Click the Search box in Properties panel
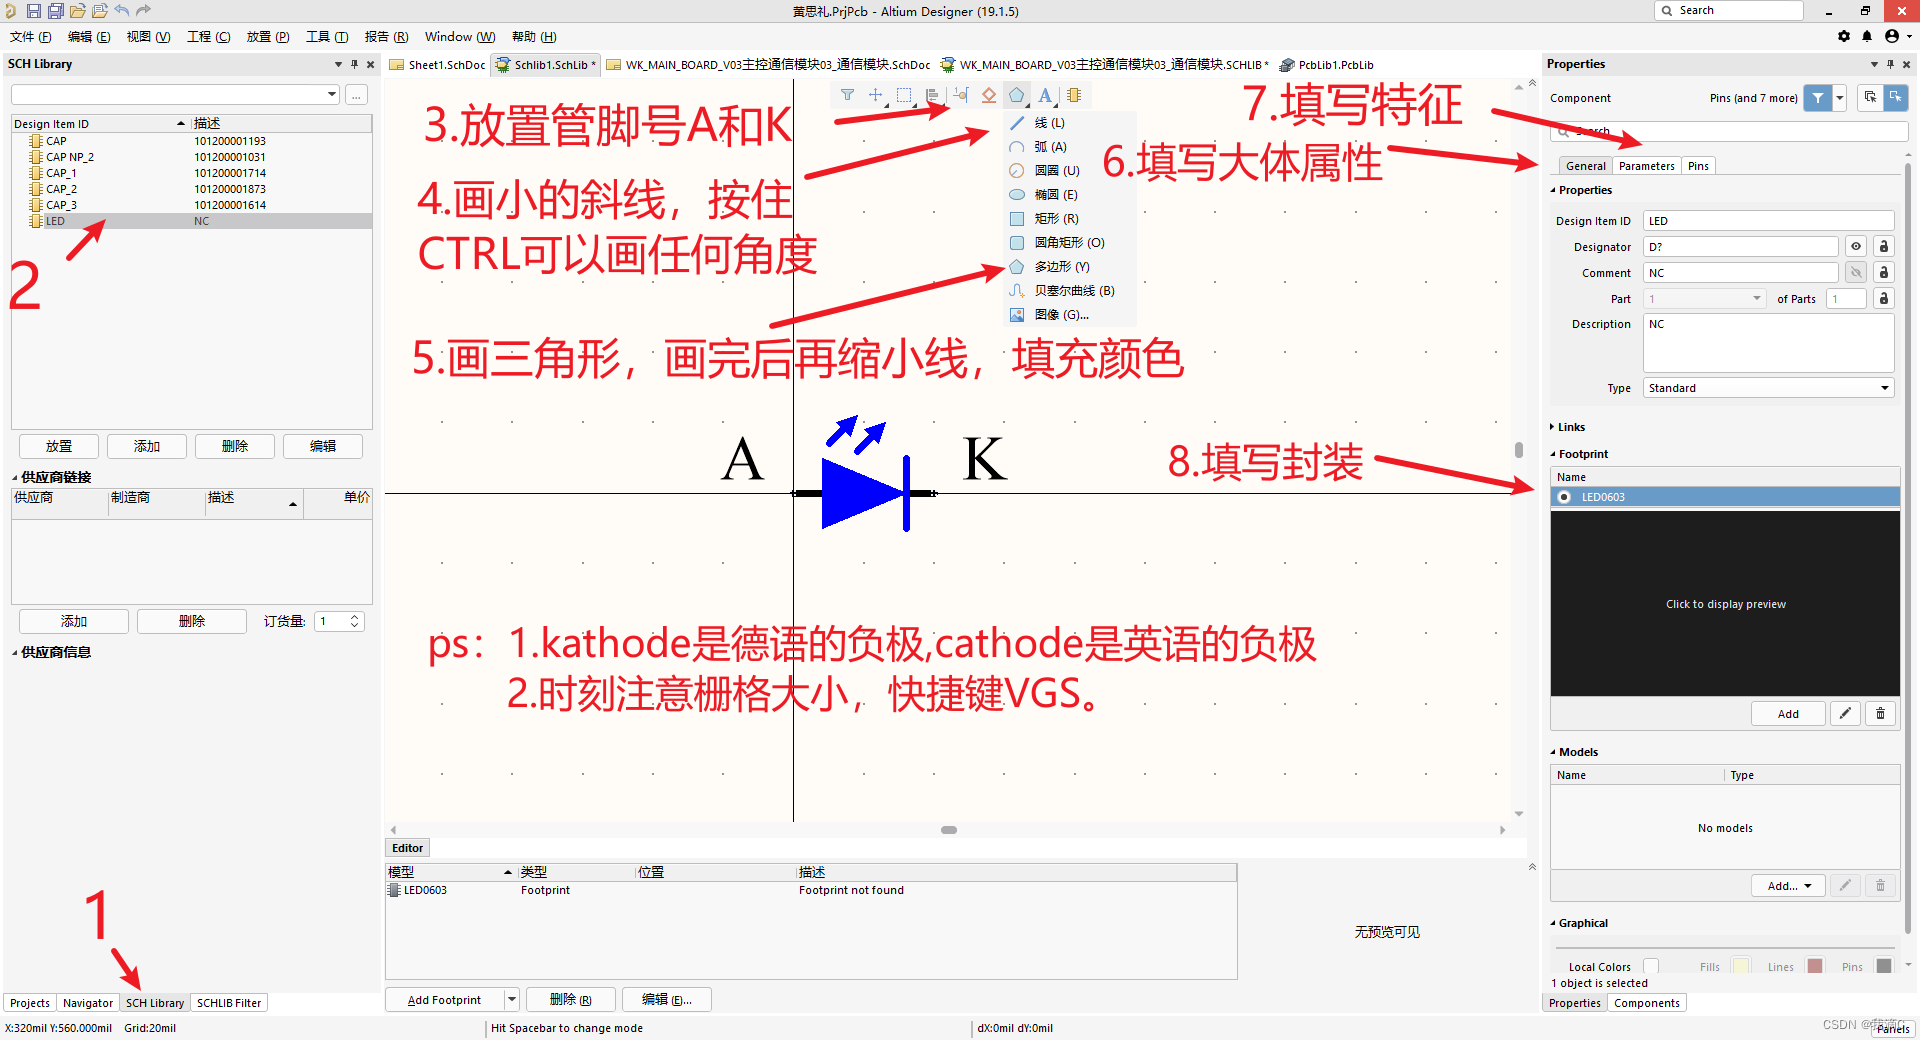Viewport: 1920px width, 1040px height. 1720,131
